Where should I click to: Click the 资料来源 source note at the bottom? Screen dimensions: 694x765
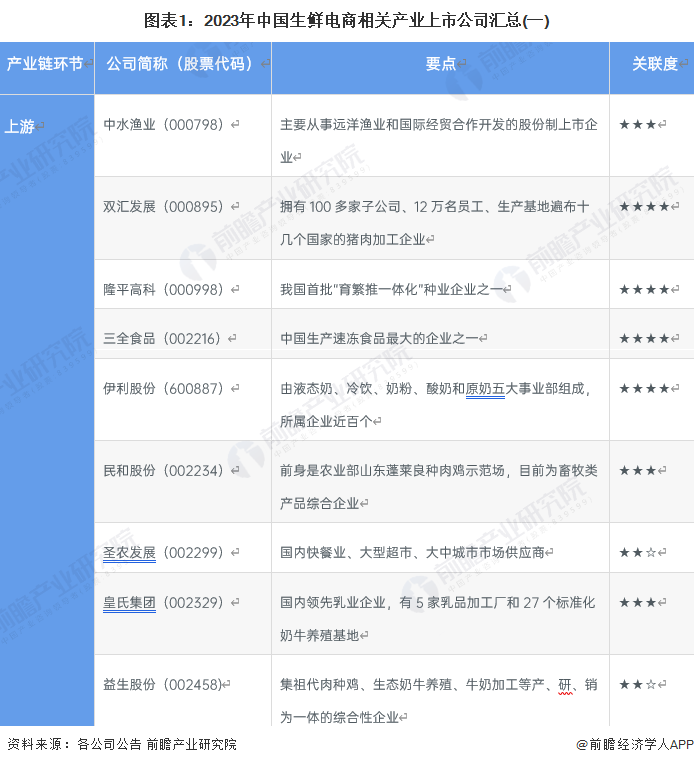tap(122, 744)
